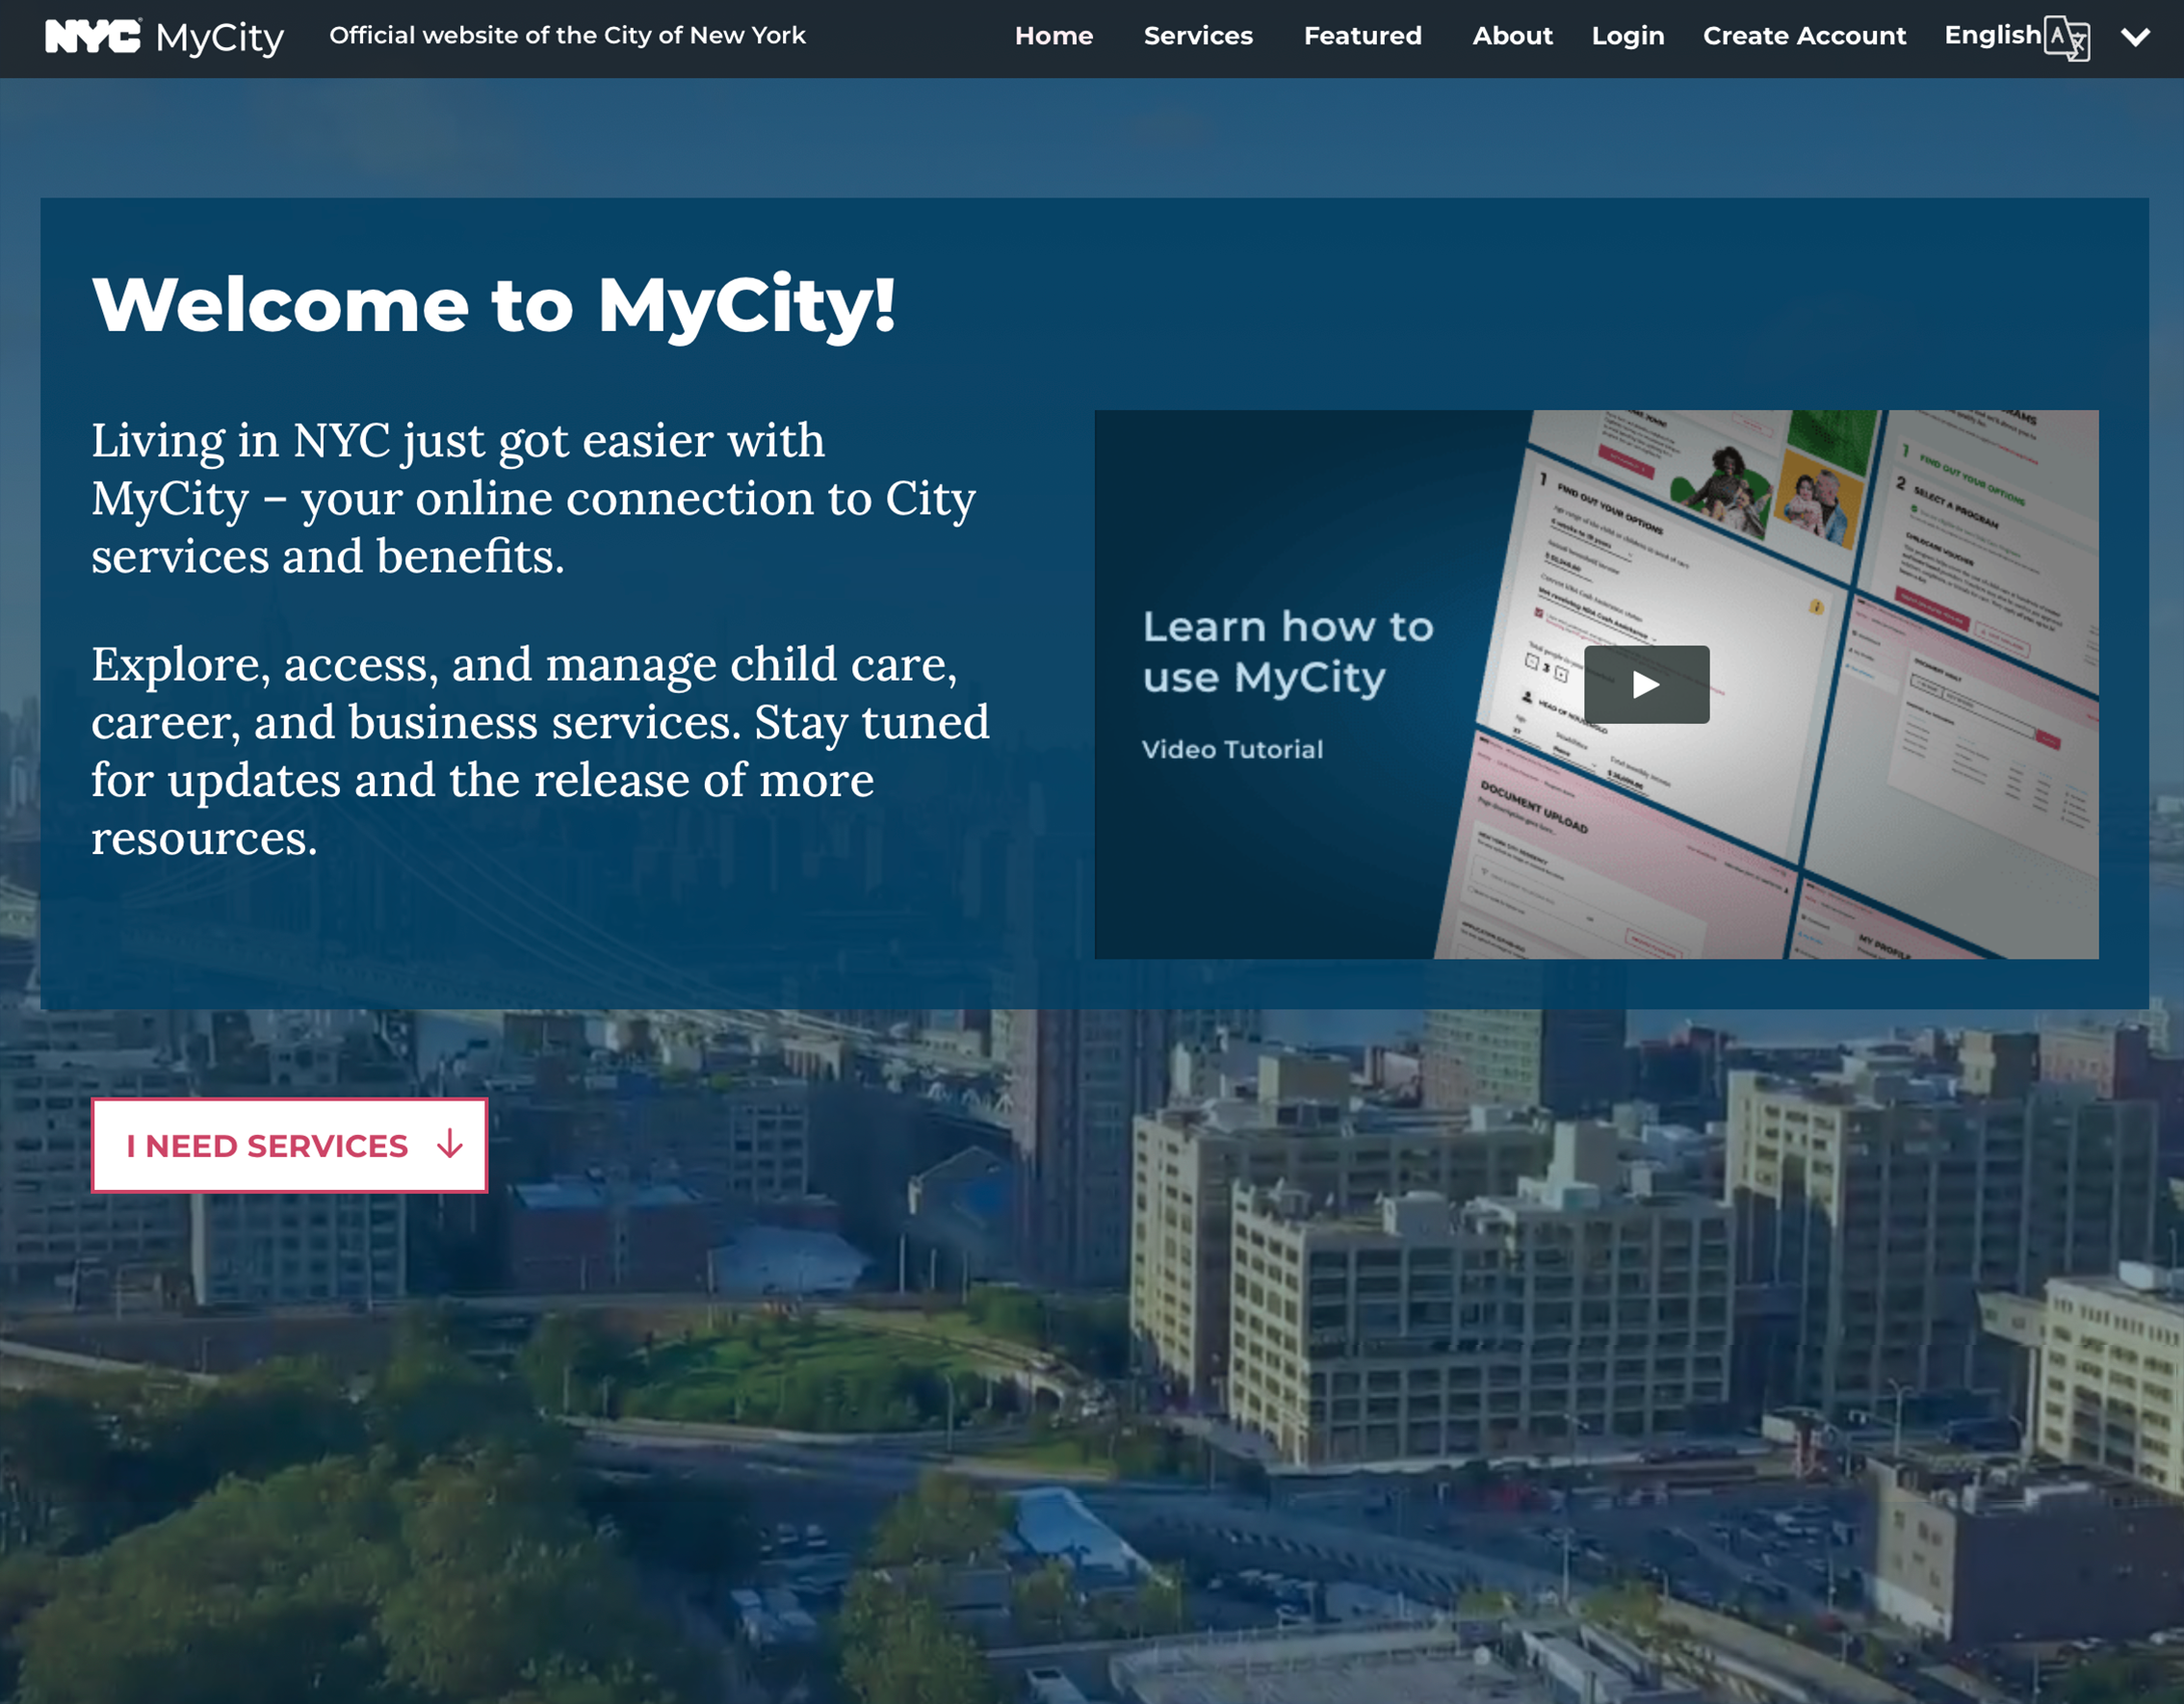This screenshot has height=1704, width=2184.
Task: Click the Welcome to MyCity heading
Action: [x=497, y=305]
